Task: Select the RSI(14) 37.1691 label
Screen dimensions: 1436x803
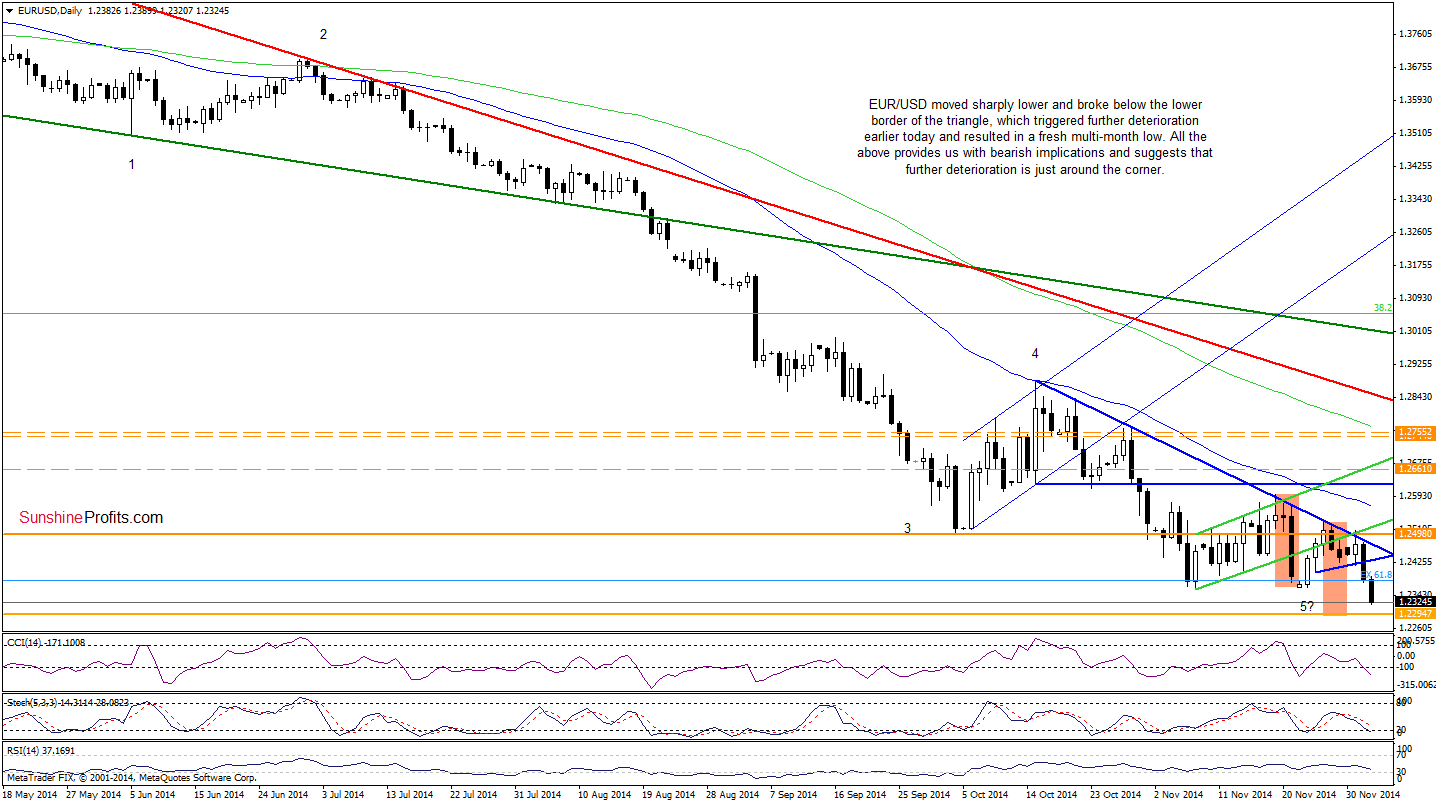Action: [40, 749]
